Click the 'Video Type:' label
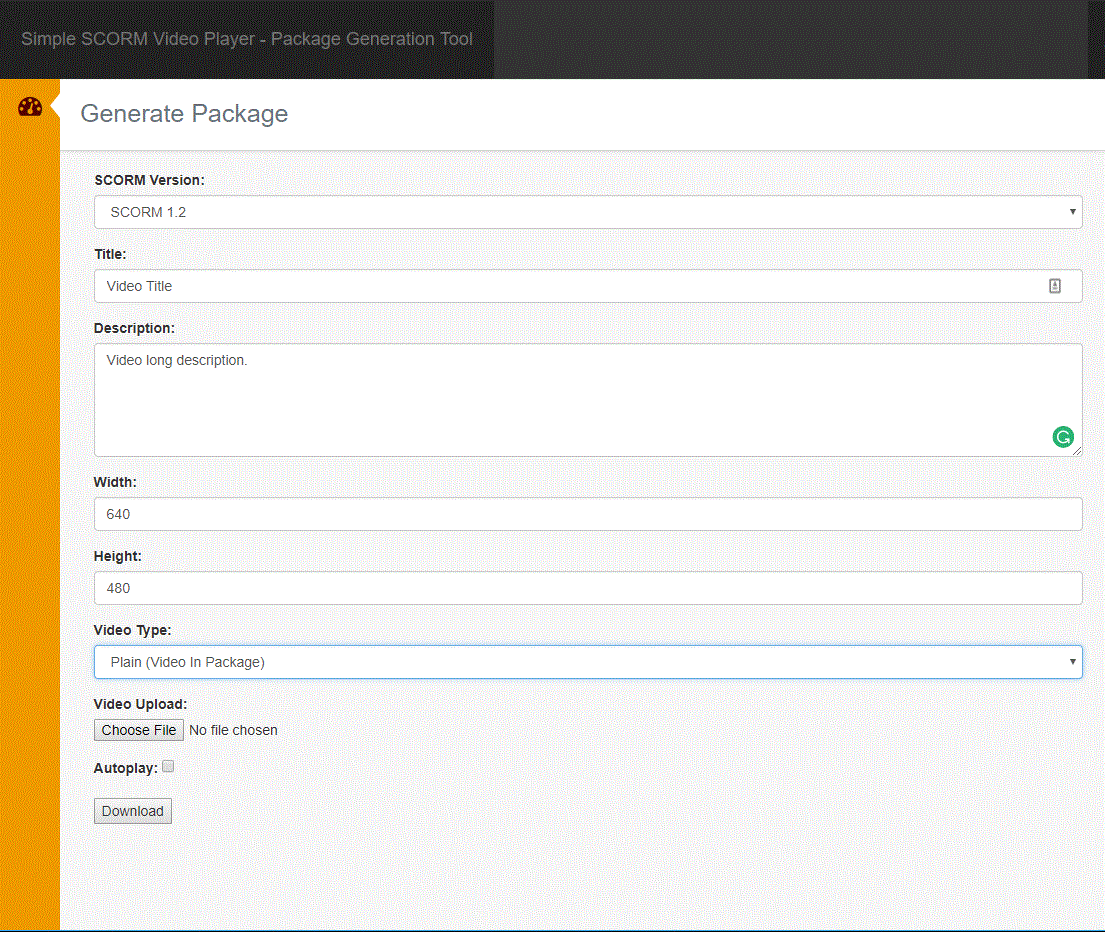The height and width of the screenshot is (932, 1105). click(x=132, y=630)
